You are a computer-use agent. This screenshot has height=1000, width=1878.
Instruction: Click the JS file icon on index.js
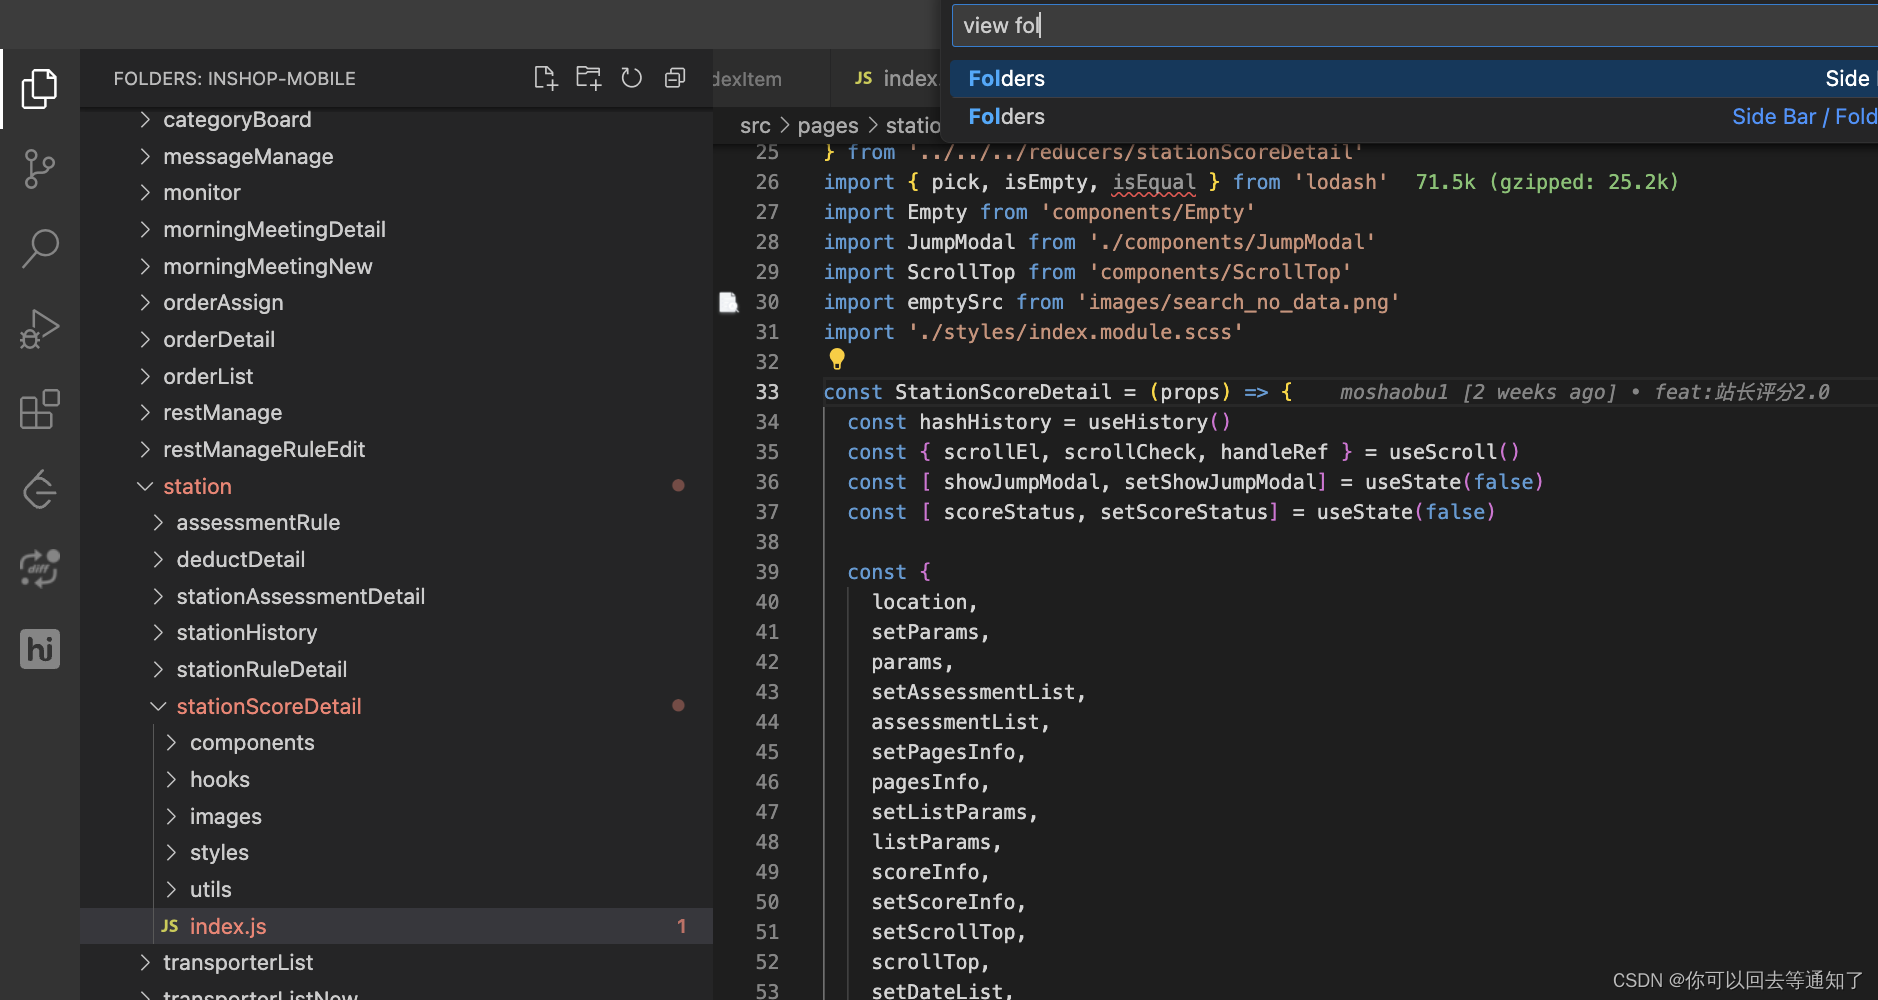170,927
